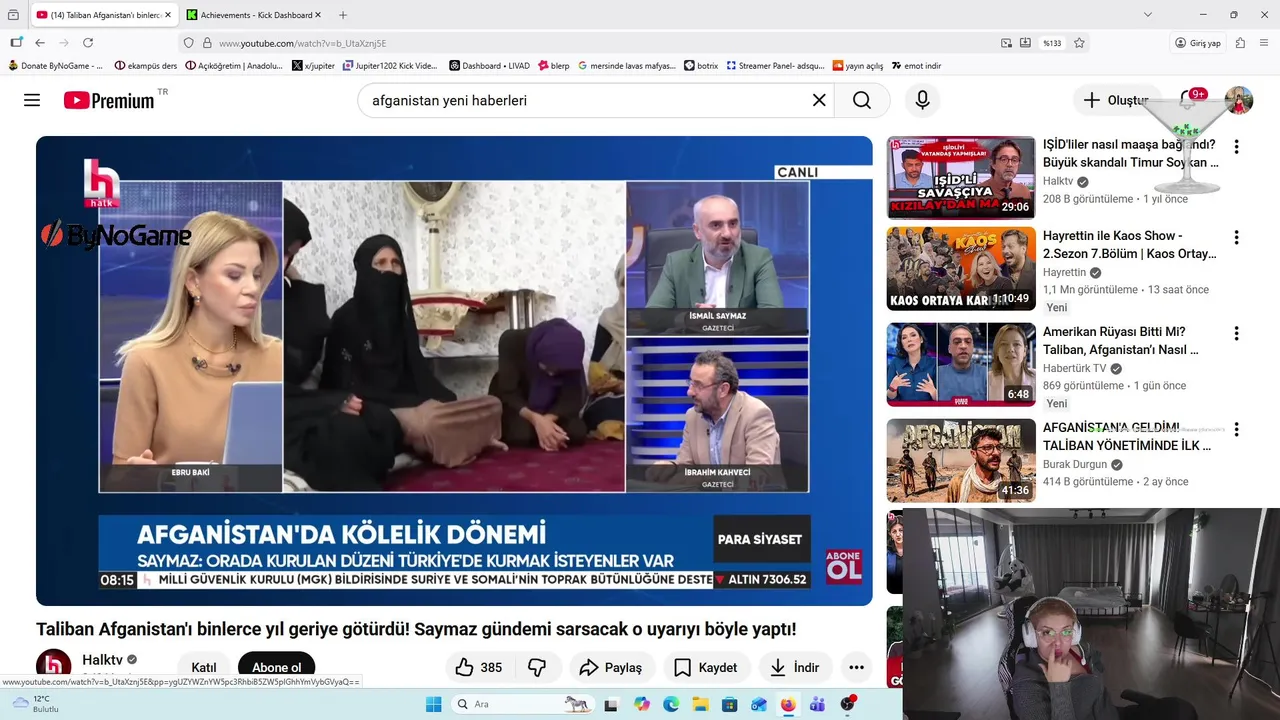This screenshot has width=1280, height=720.
Task: Open the Halktv channel name link
Action: pyautogui.click(x=102, y=660)
